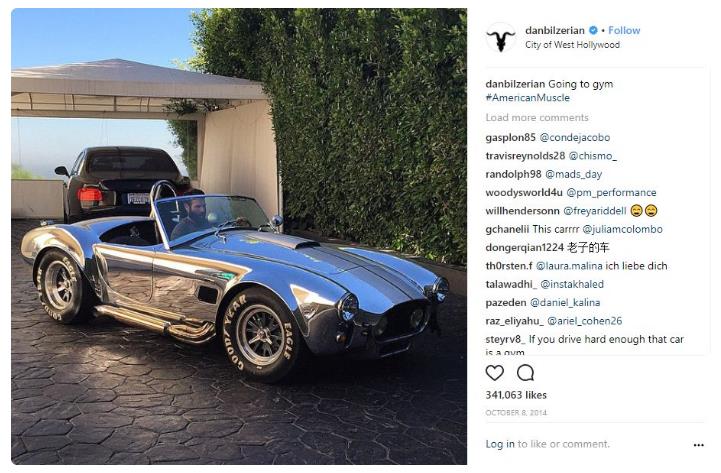Visit steyrv8_ commenter profile

click(x=505, y=340)
